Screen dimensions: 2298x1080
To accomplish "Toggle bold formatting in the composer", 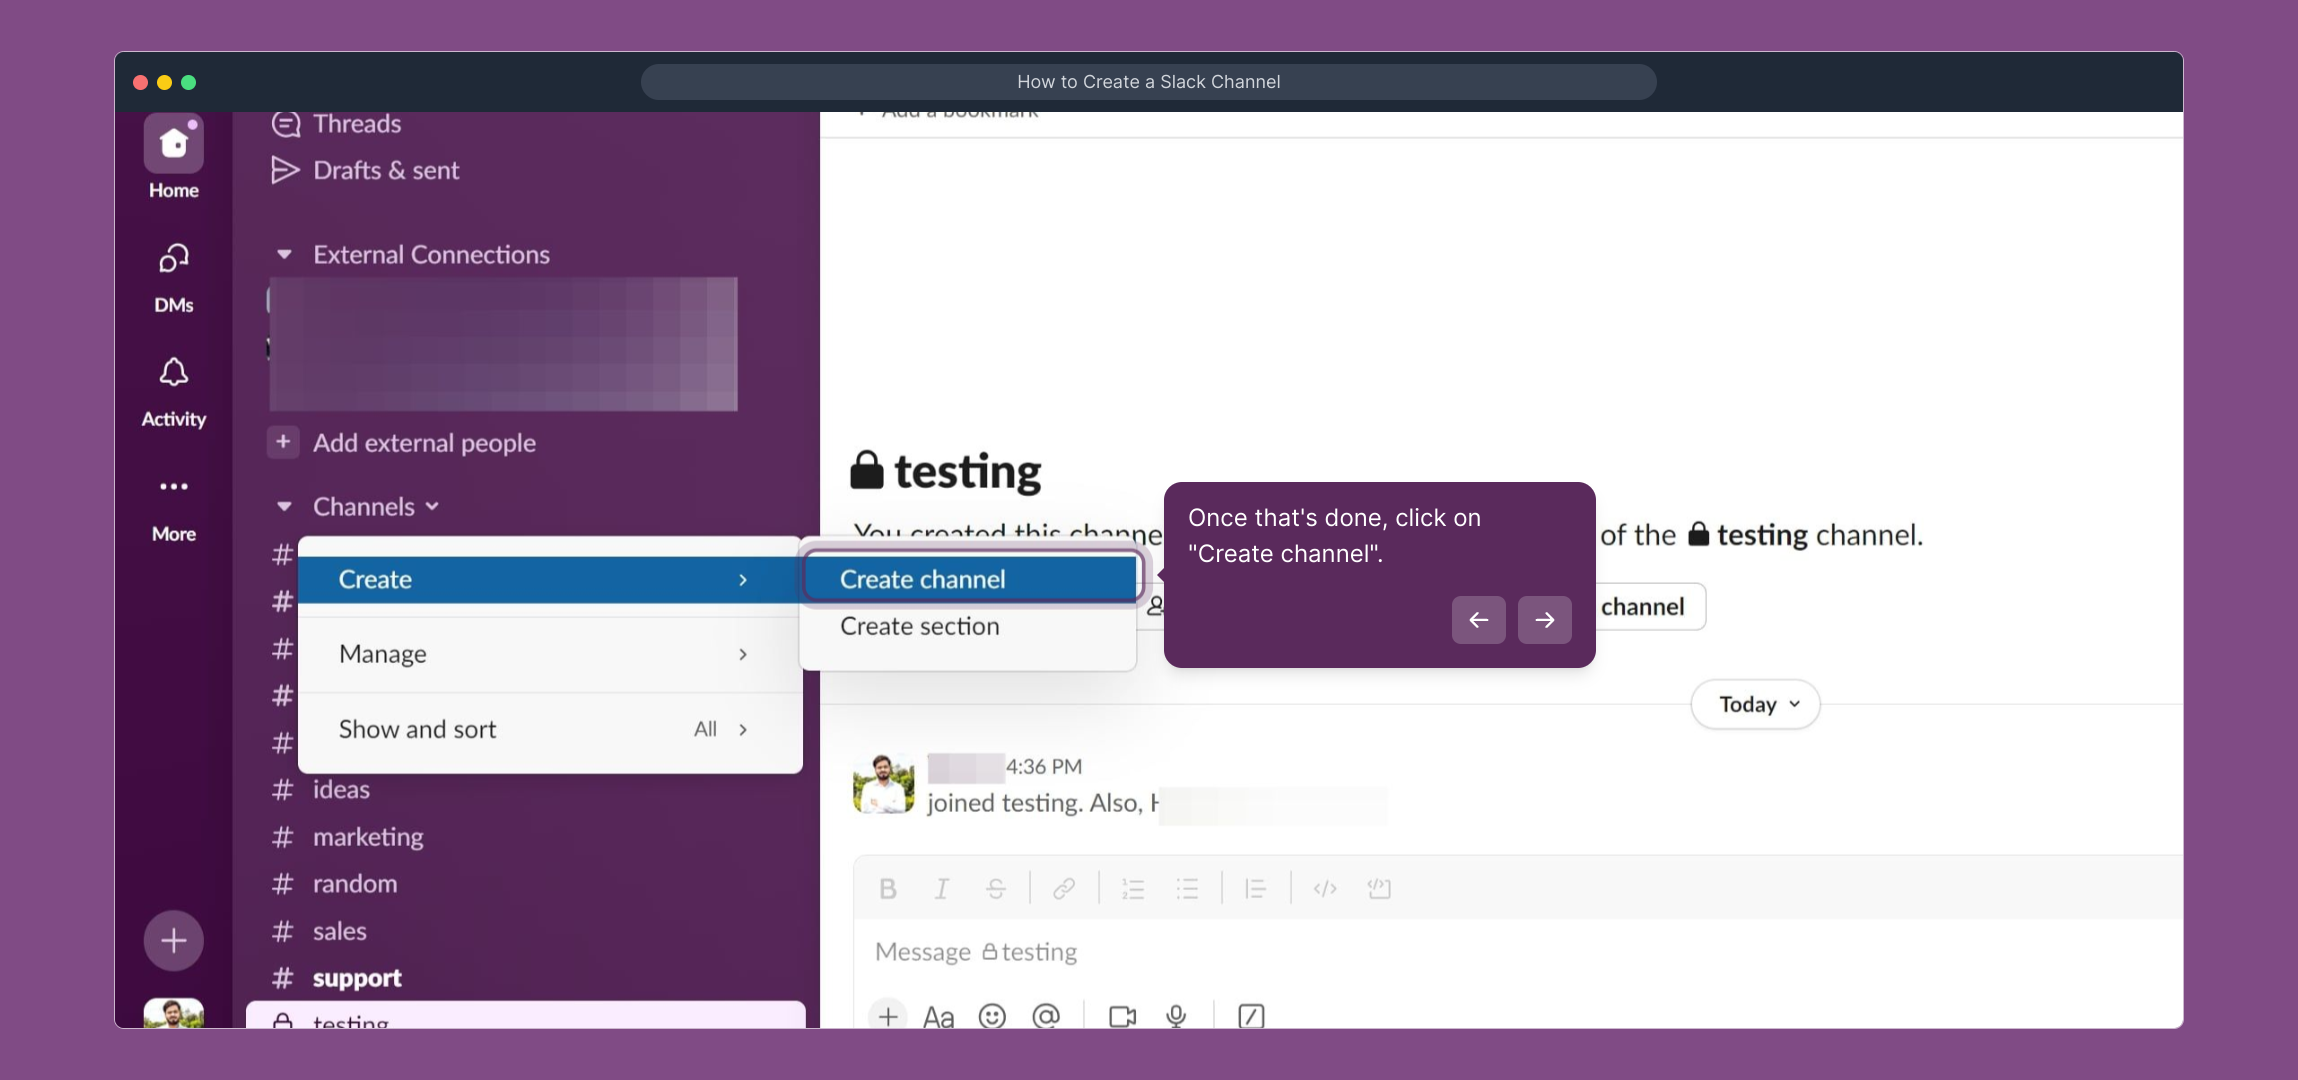I will pos(887,888).
